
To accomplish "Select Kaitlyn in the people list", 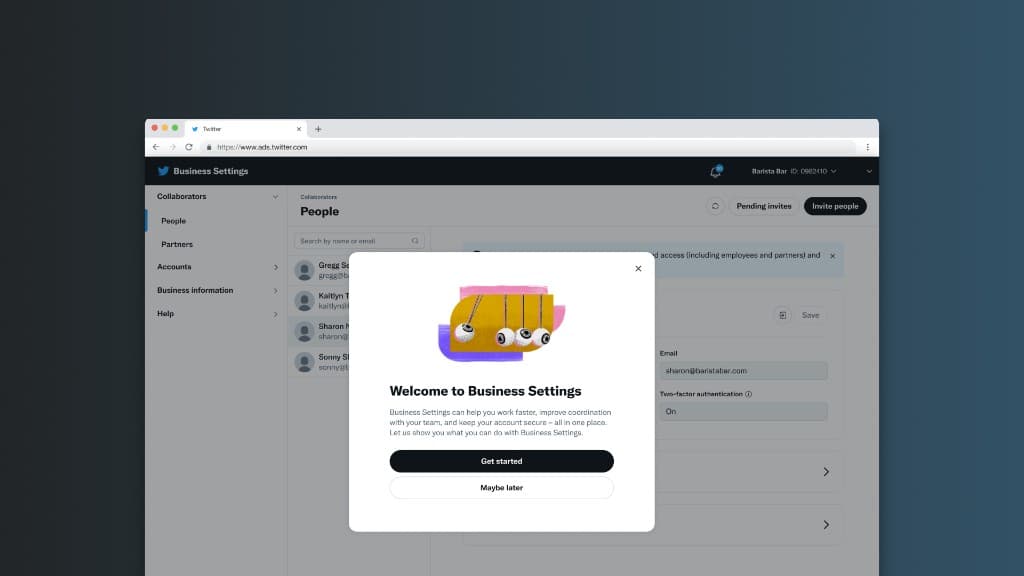I will 321,300.
